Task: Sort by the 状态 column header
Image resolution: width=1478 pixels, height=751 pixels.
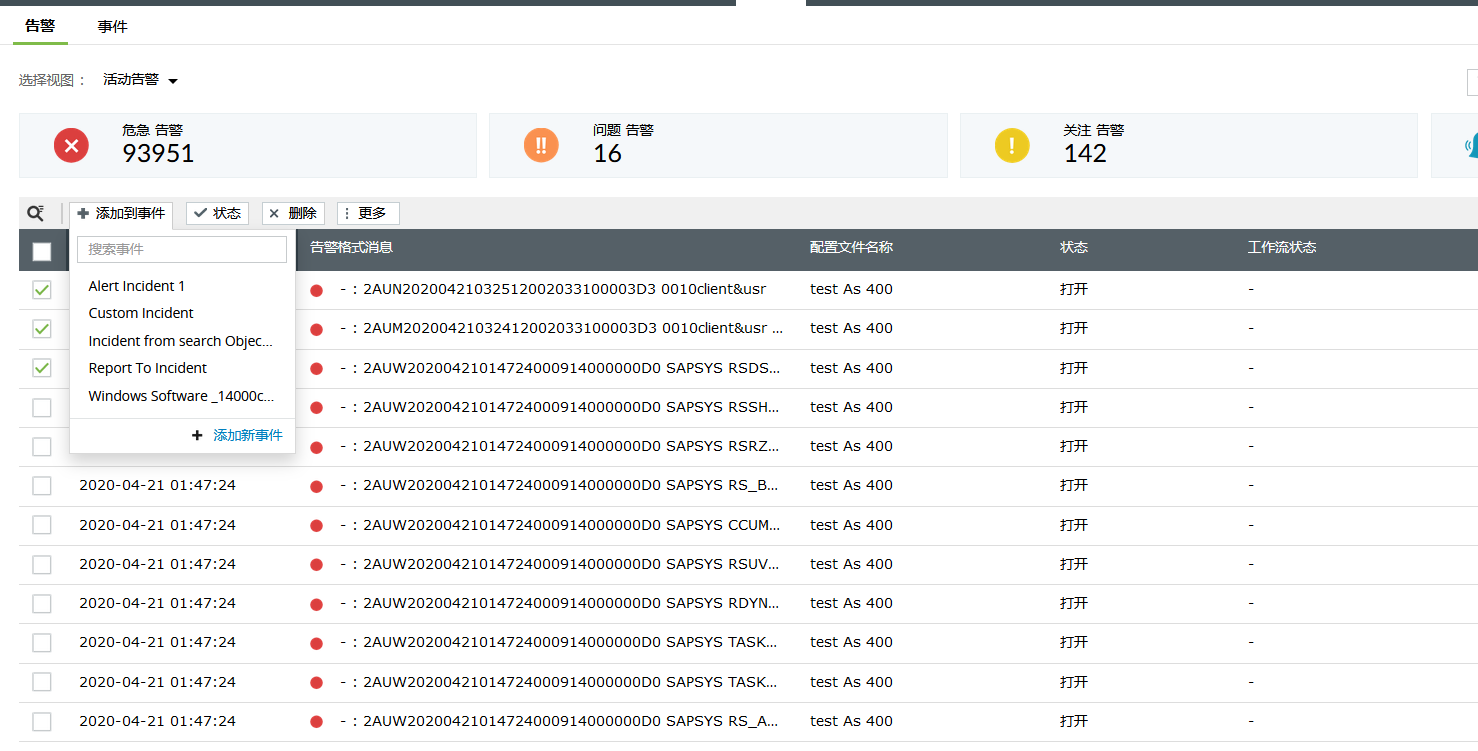Action: (x=1074, y=247)
